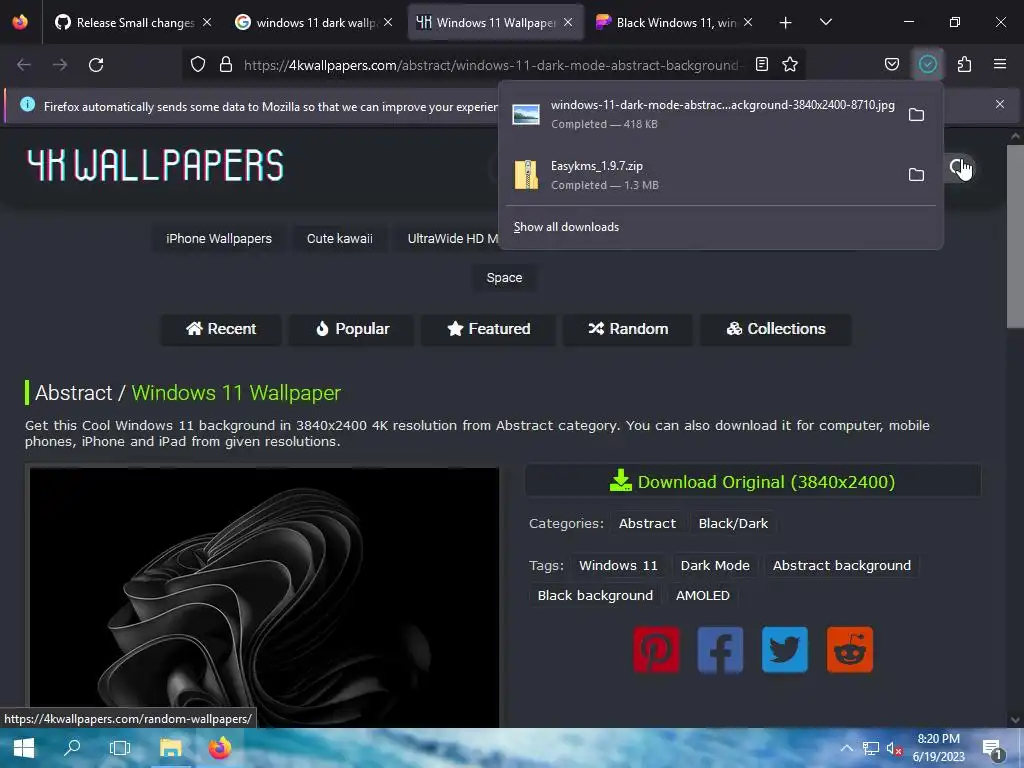
Task: Share on Facebook icon
Action: click(720, 650)
